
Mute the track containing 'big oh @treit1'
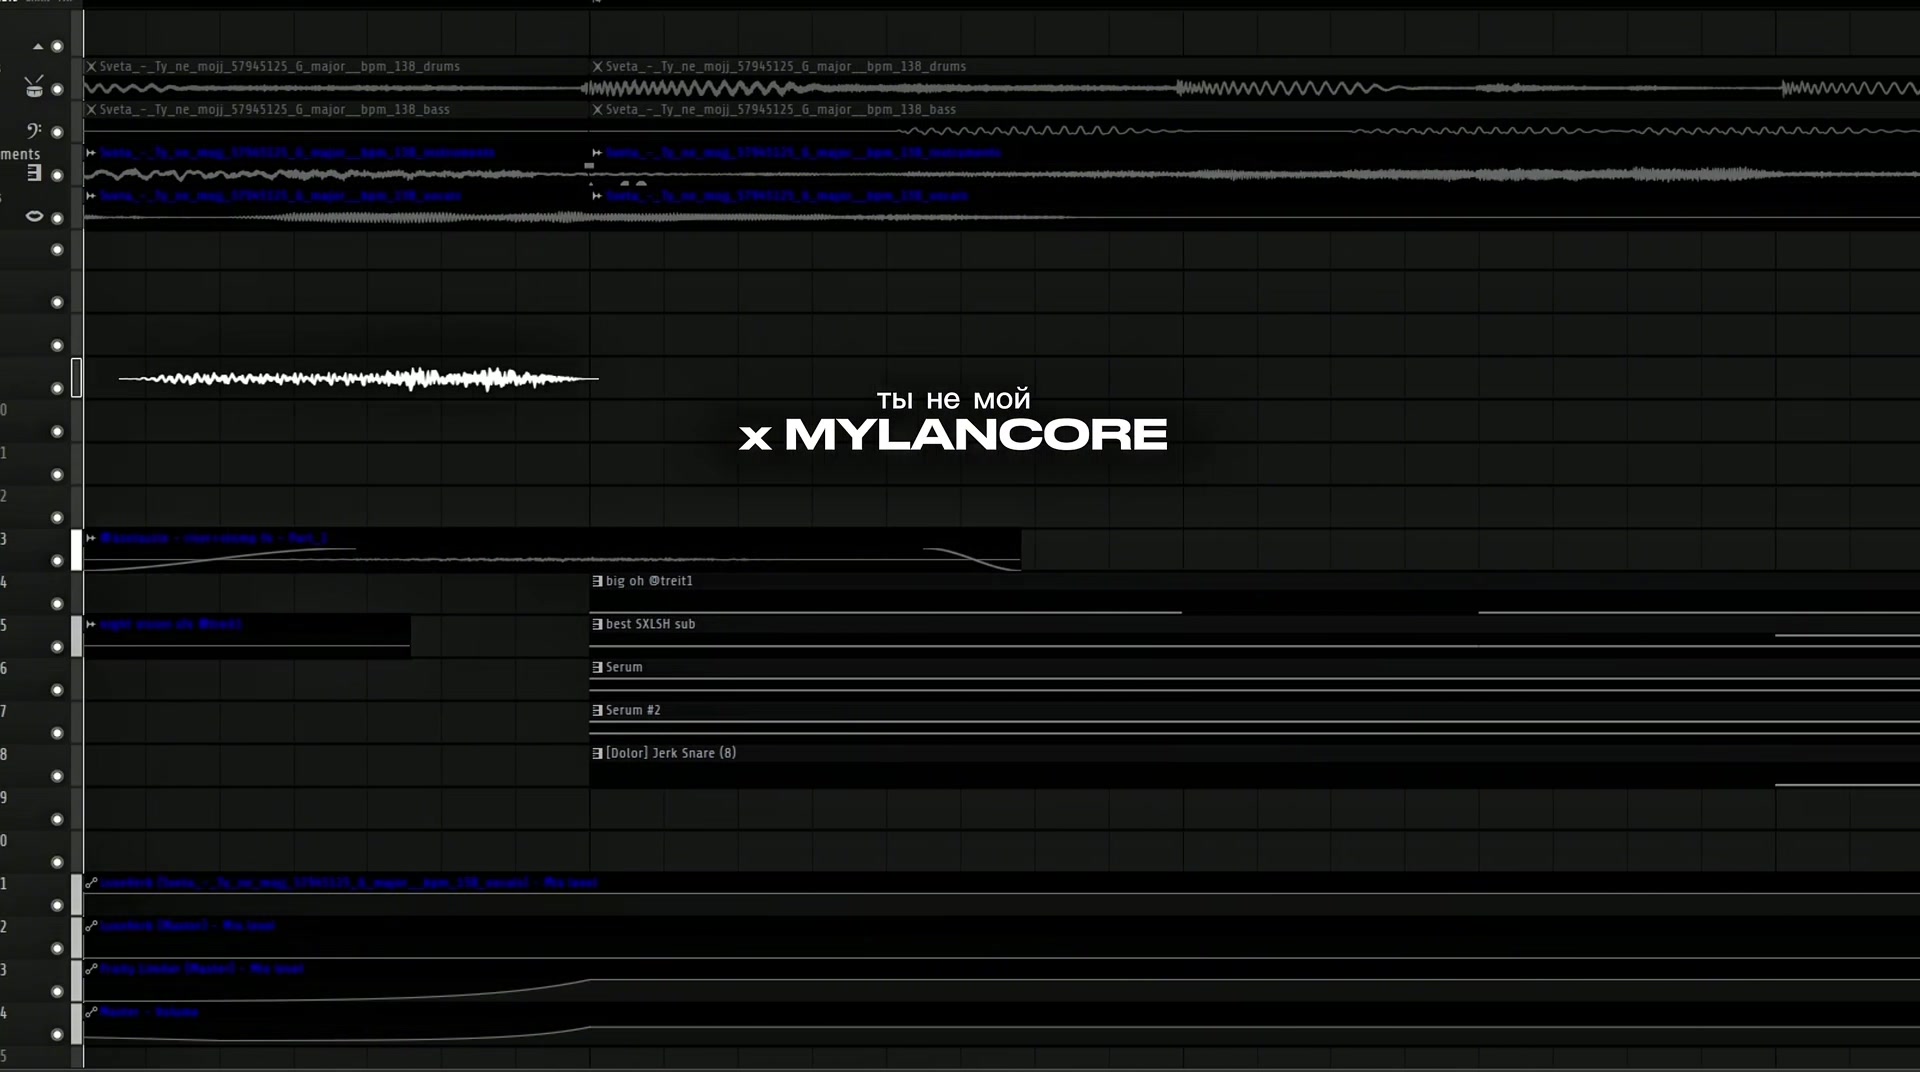(57, 604)
